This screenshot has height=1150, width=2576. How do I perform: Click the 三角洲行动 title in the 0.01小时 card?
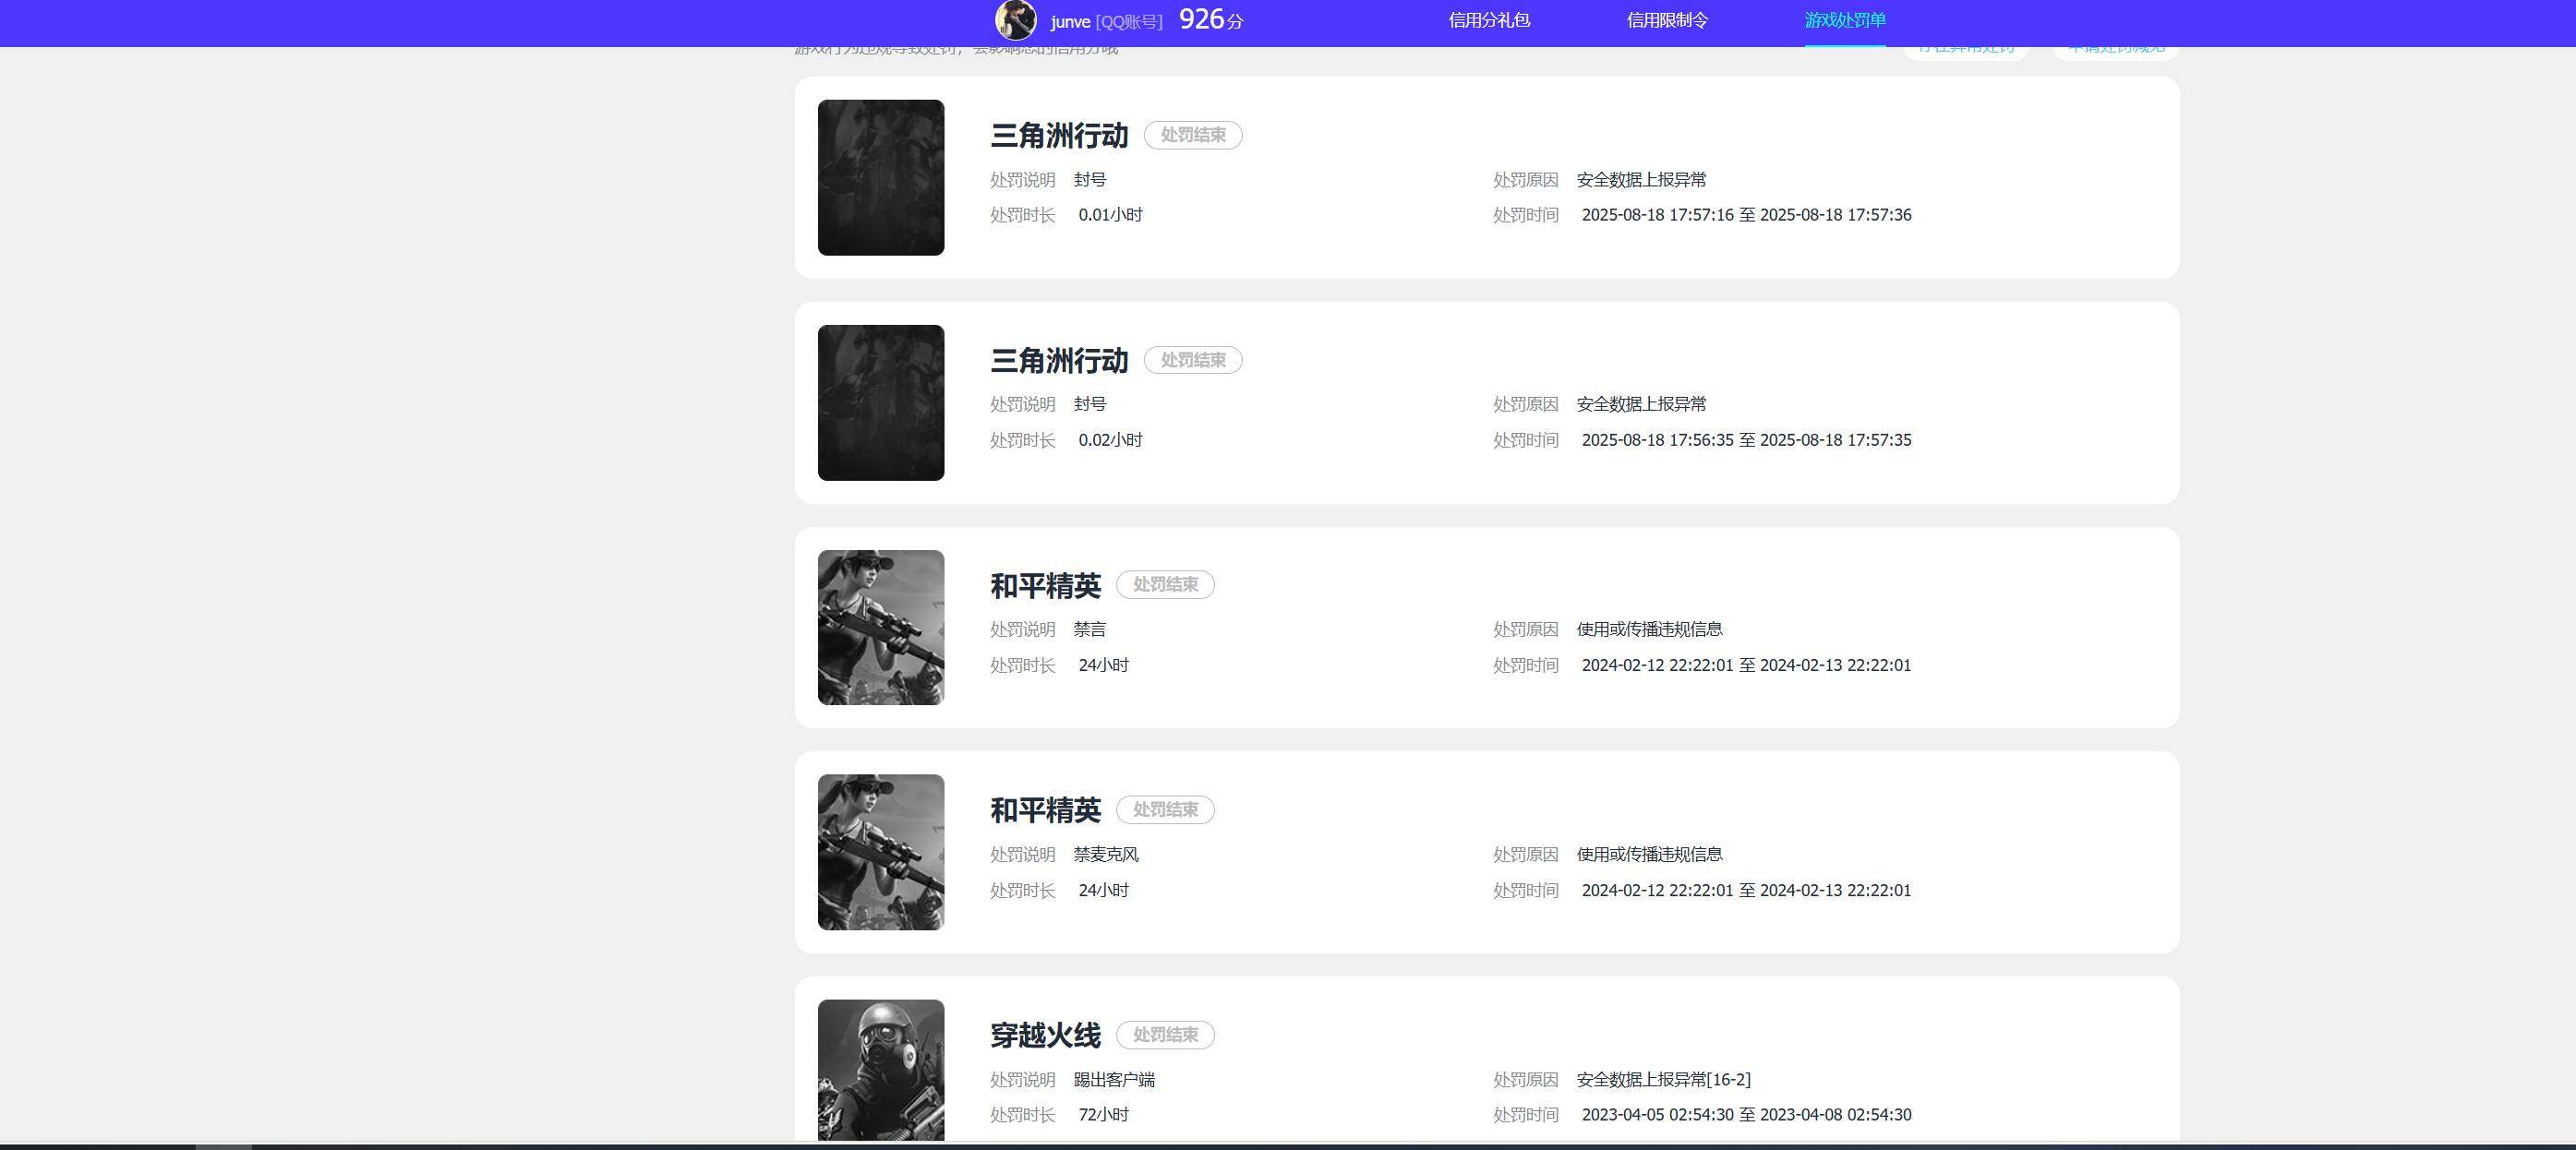tap(1059, 135)
